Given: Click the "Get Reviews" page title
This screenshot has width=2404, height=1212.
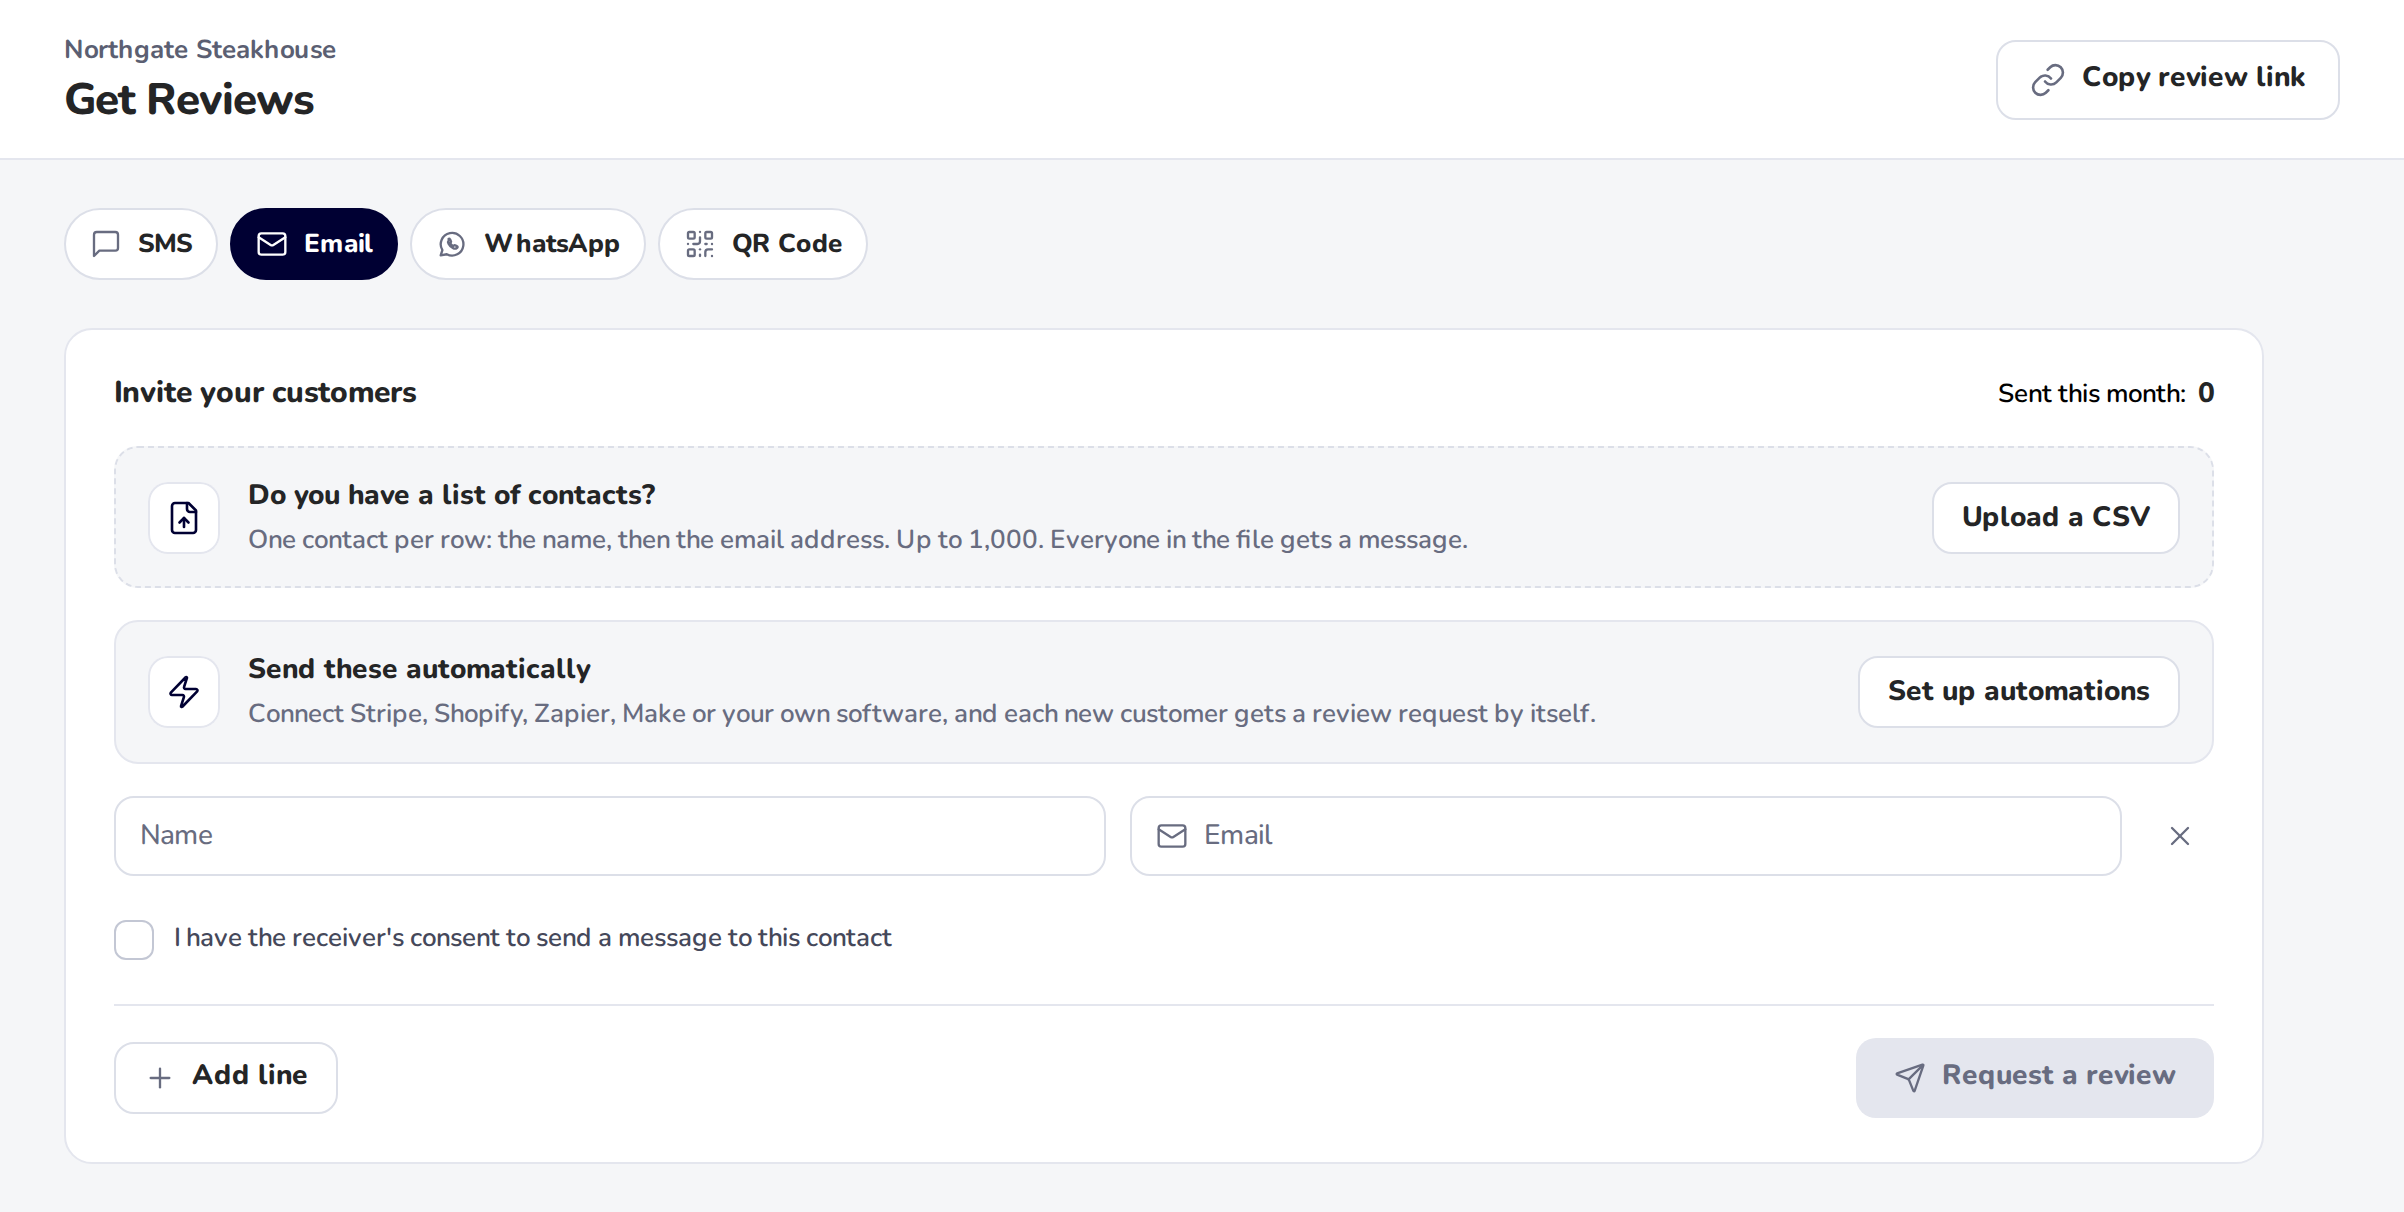Looking at the screenshot, I should (189, 99).
